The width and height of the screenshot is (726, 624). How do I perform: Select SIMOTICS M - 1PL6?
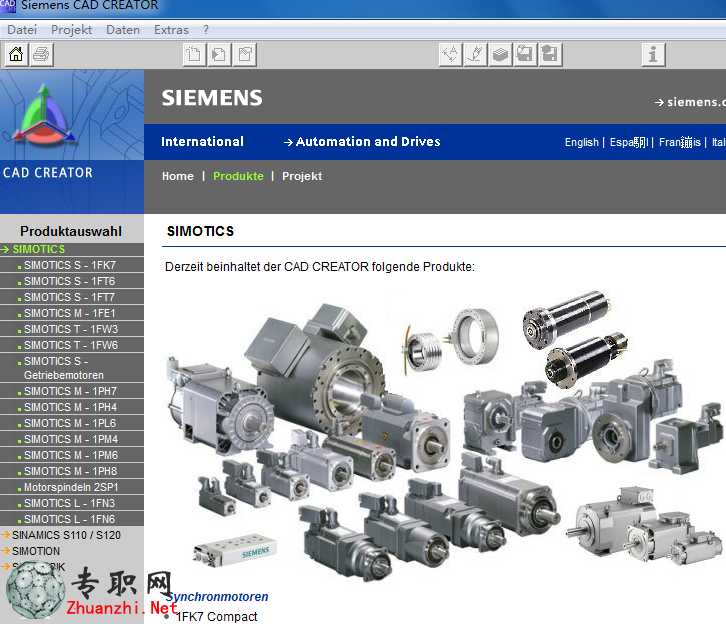pos(72,423)
